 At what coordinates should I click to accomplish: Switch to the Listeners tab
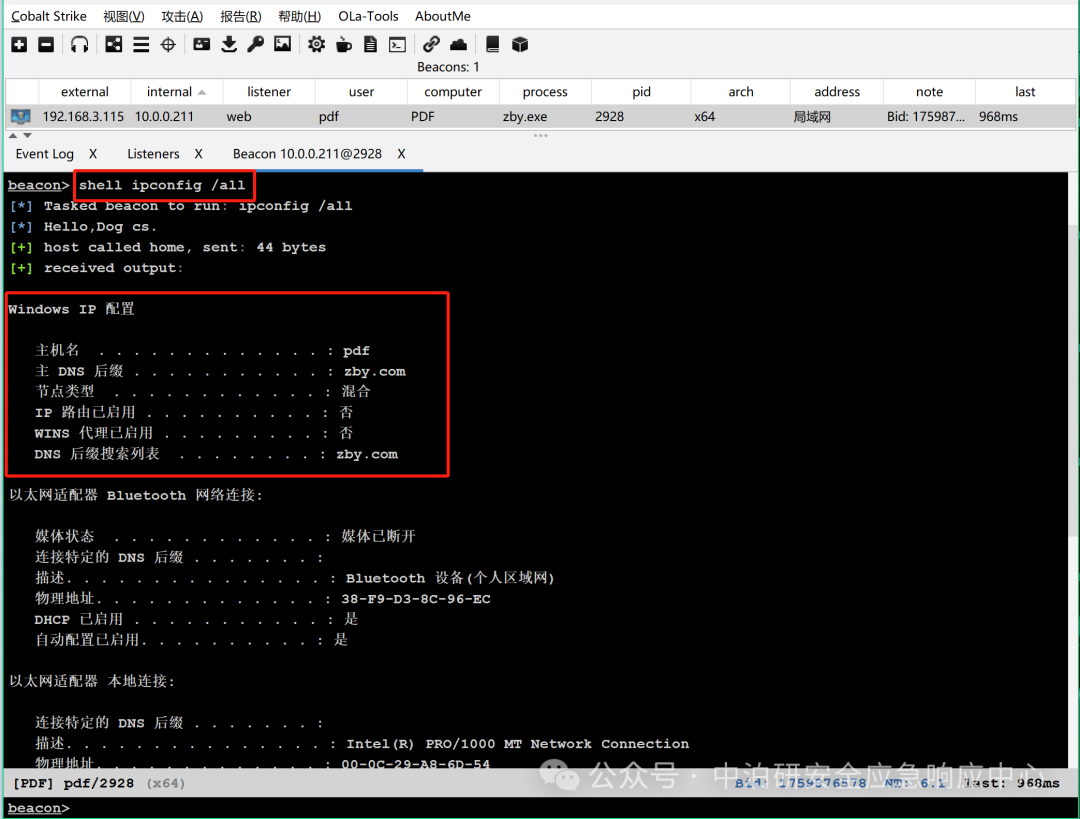coord(153,154)
